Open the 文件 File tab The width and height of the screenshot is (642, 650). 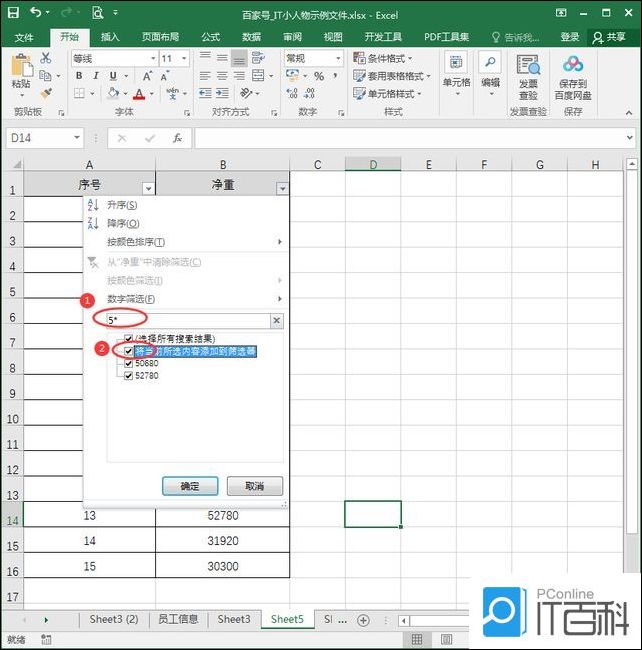click(x=24, y=38)
